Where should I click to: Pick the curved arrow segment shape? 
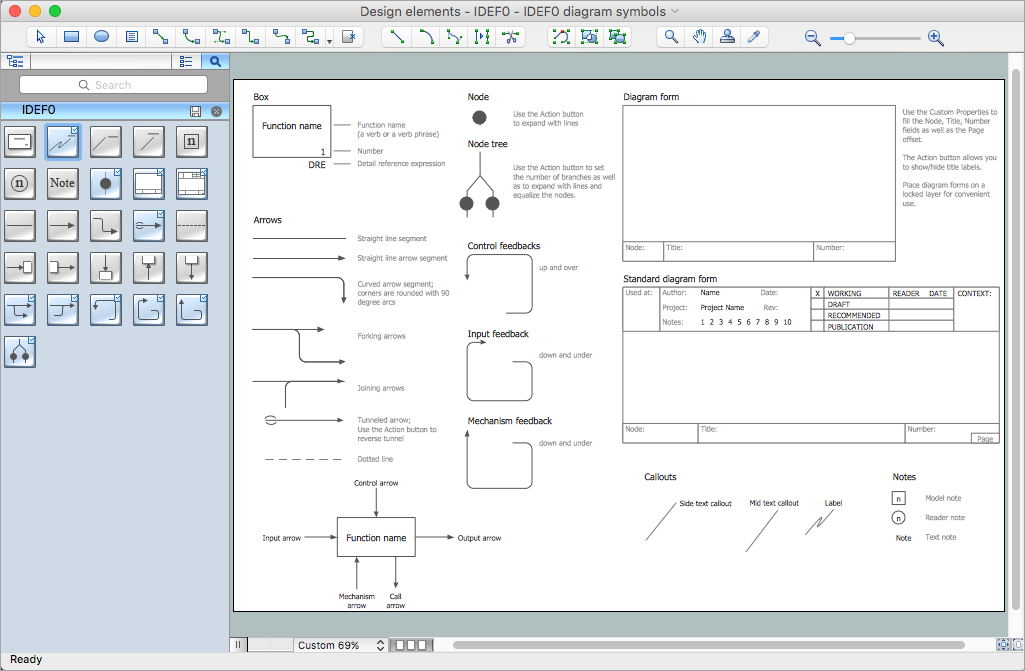(x=106, y=226)
